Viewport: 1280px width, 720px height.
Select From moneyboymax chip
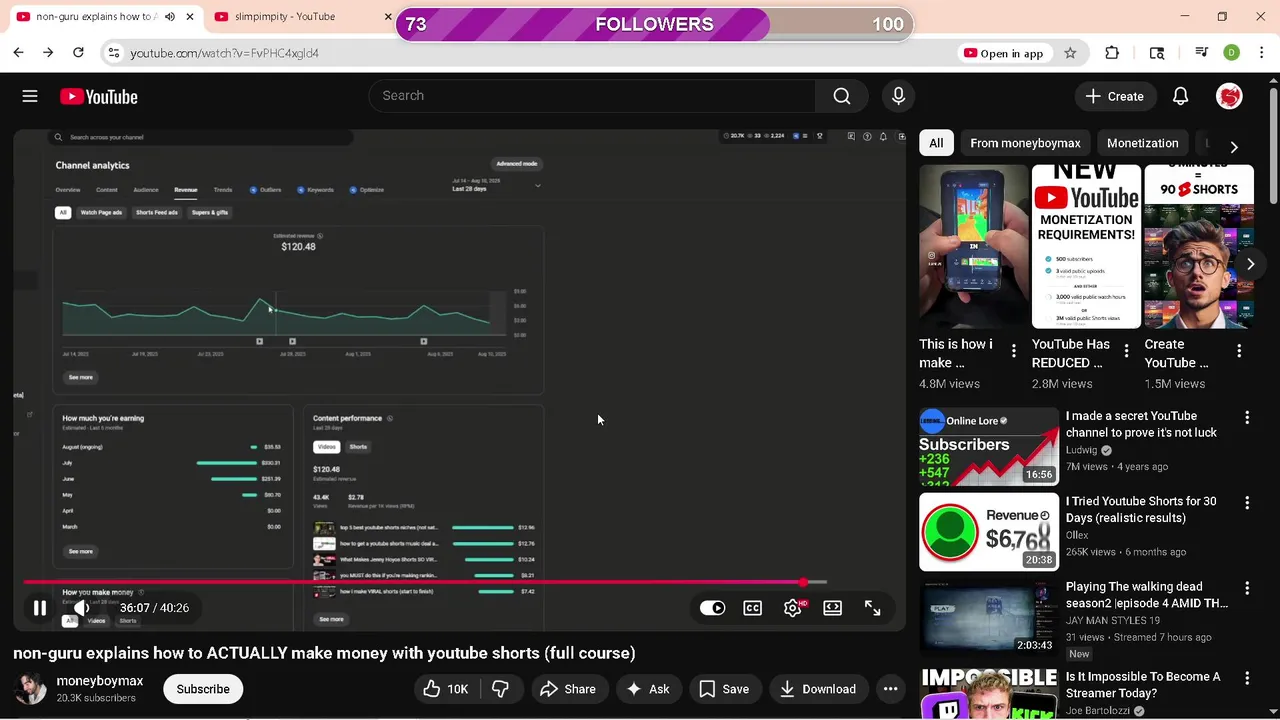(x=1025, y=143)
